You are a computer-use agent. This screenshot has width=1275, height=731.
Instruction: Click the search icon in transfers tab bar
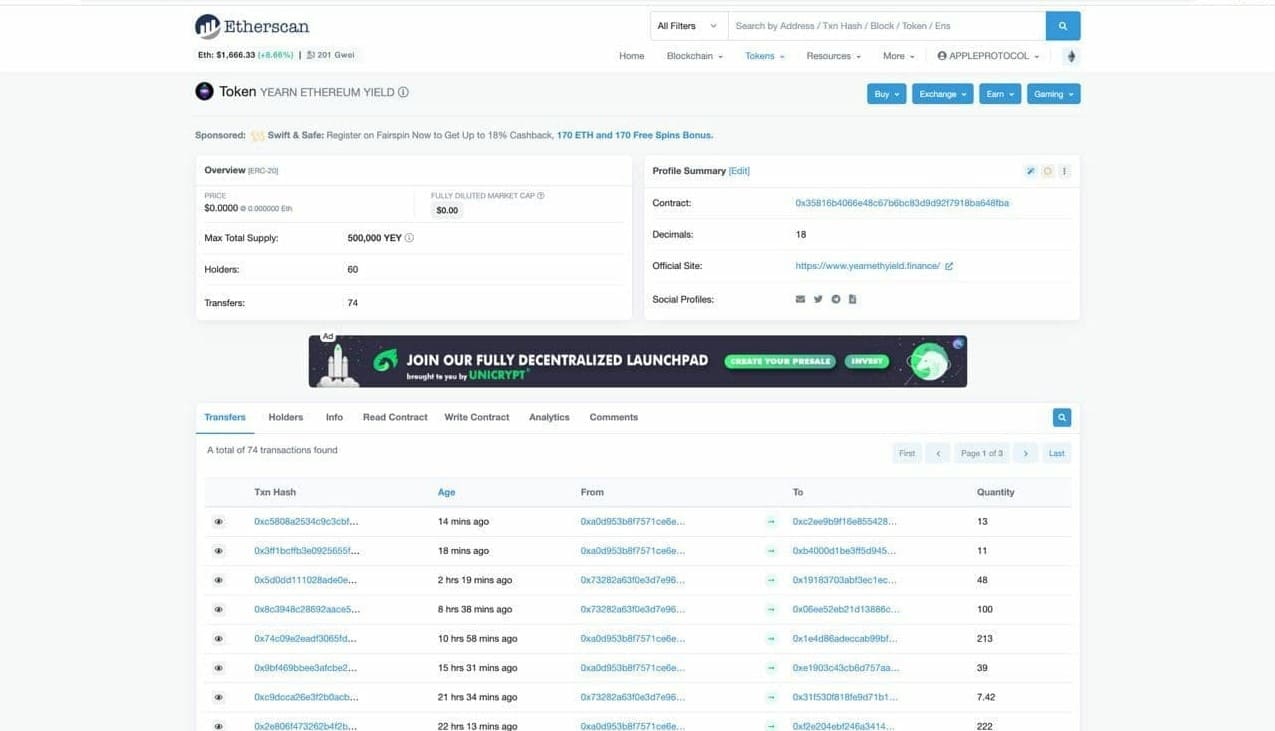[x=1062, y=417]
